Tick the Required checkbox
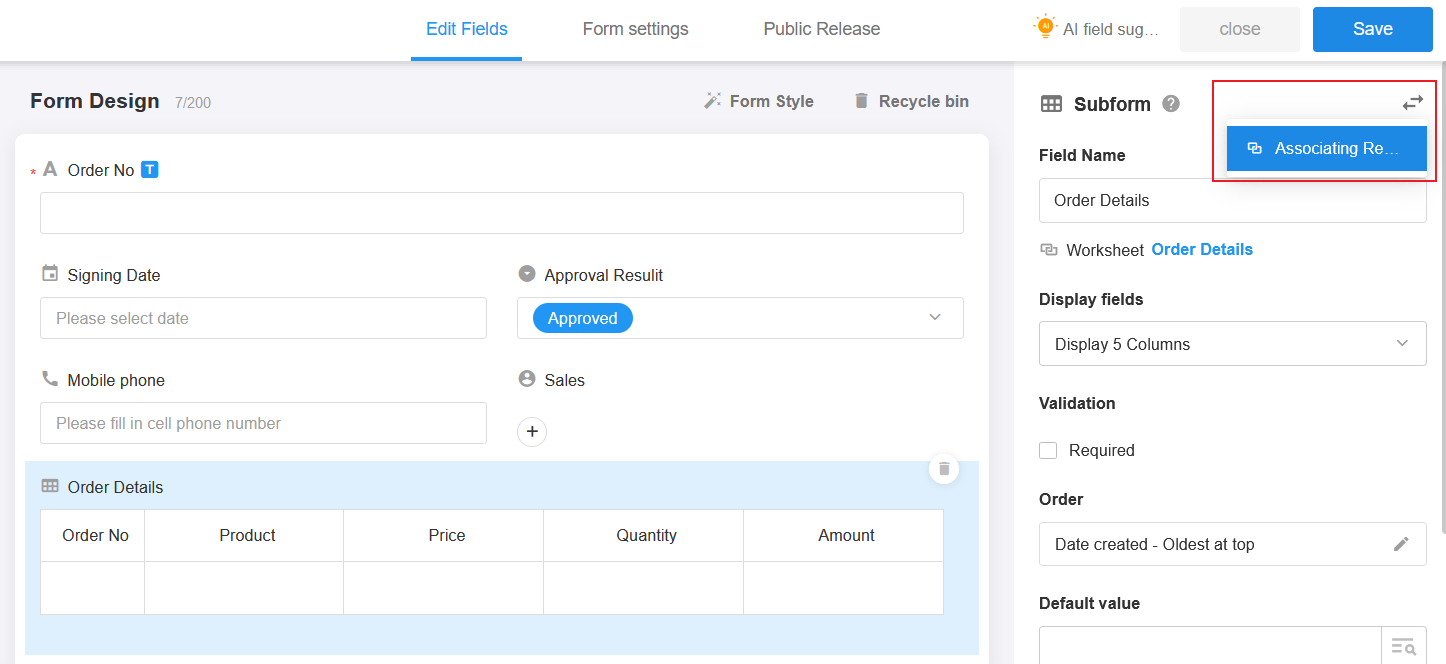Viewport: 1446px width, 664px height. [1048, 450]
